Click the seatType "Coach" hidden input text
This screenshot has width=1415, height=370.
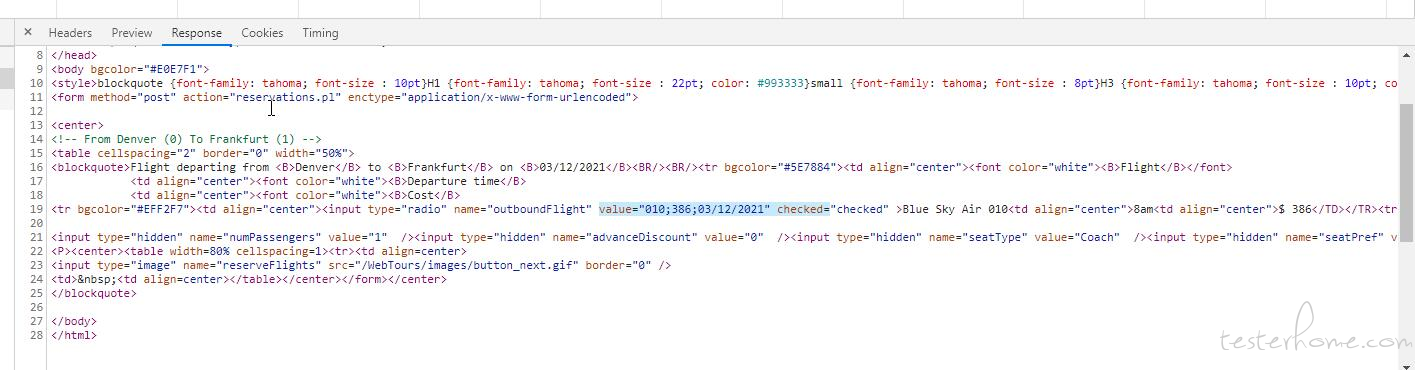click(x=957, y=238)
